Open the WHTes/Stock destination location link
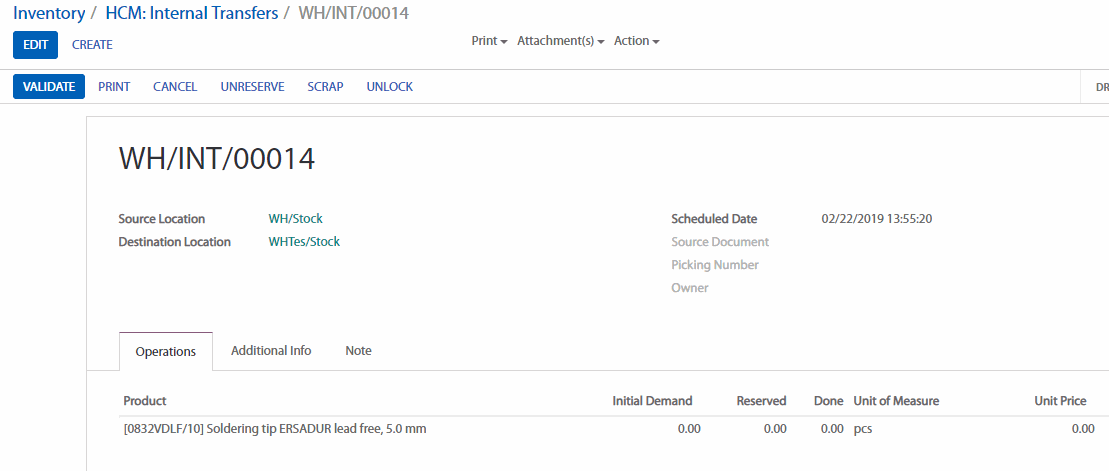This screenshot has width=1109, height=471. (304, 242)
